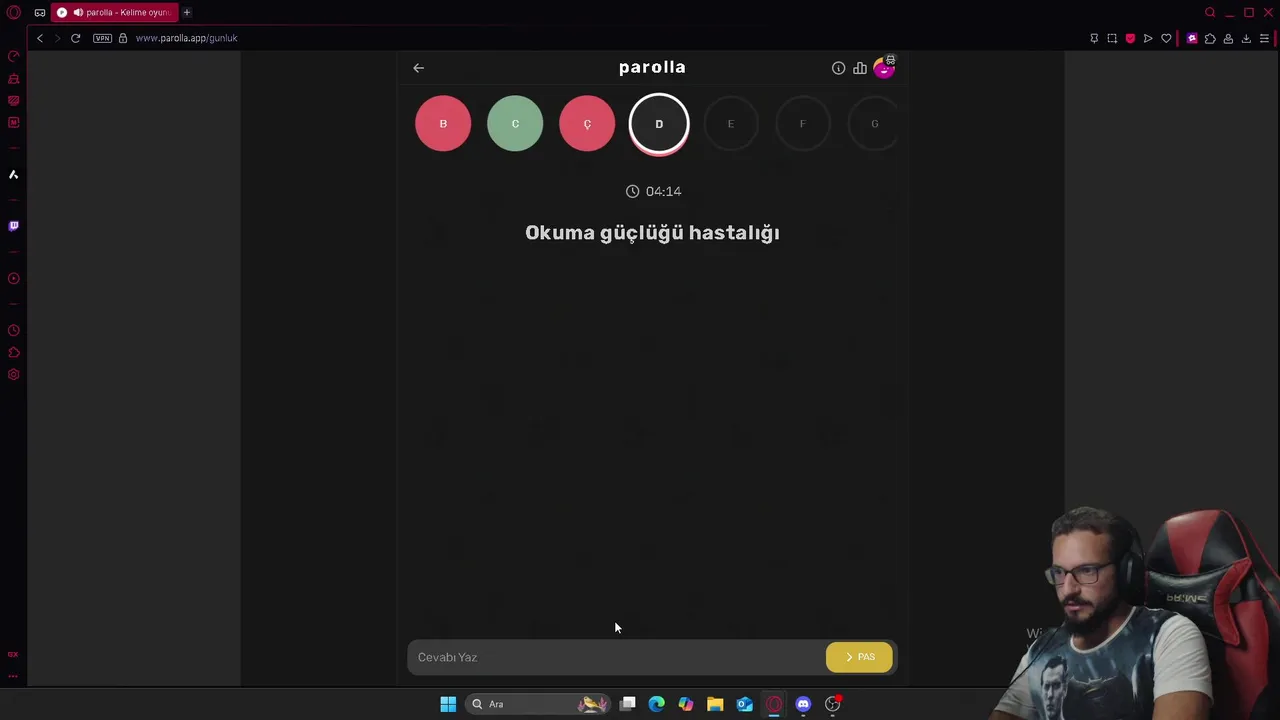Click the send (paper plane) toolbar icon
This screenshot has height=720, width=1280.
[1148, 39]
